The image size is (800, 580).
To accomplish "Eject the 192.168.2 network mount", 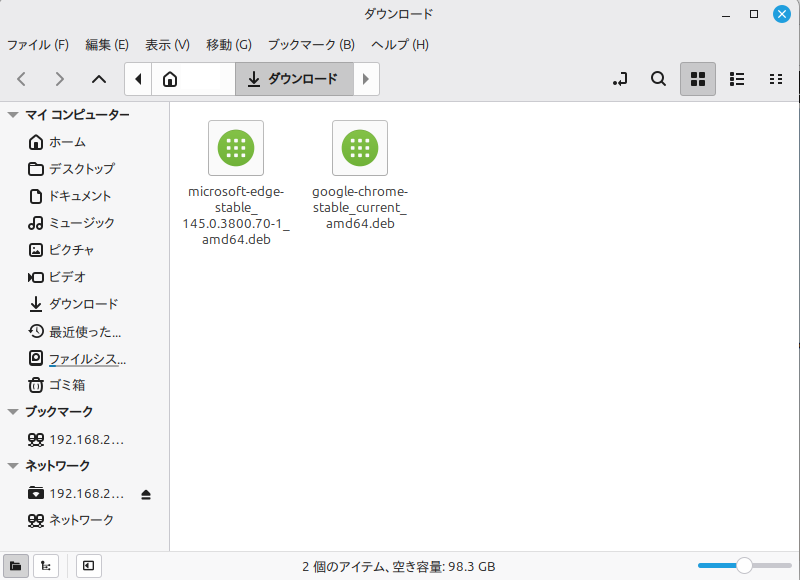I will [146, 494].
